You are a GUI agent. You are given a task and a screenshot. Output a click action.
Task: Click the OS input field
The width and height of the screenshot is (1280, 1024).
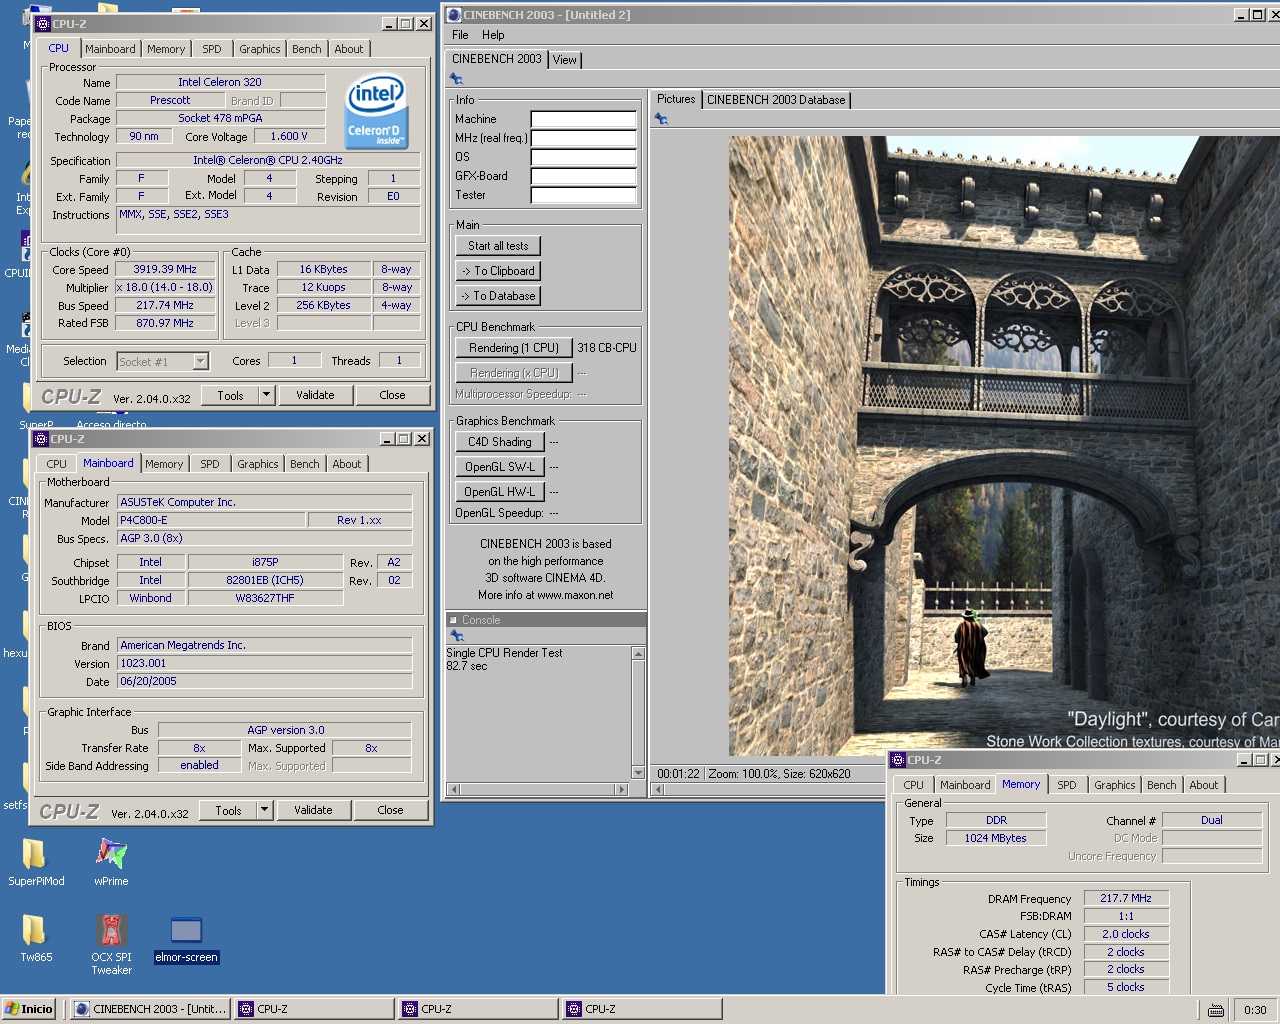[x=583, y=157]
